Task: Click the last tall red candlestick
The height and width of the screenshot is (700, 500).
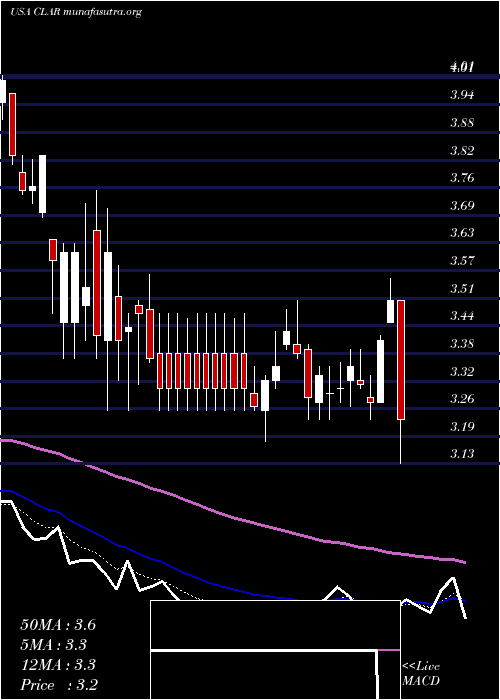Action: click(x=401, y=360)
